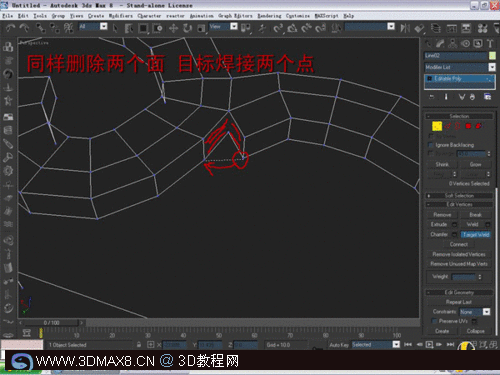Click the green object color swatch
Viewport: 500px width, 375px height.
click(x=492, y=56)
